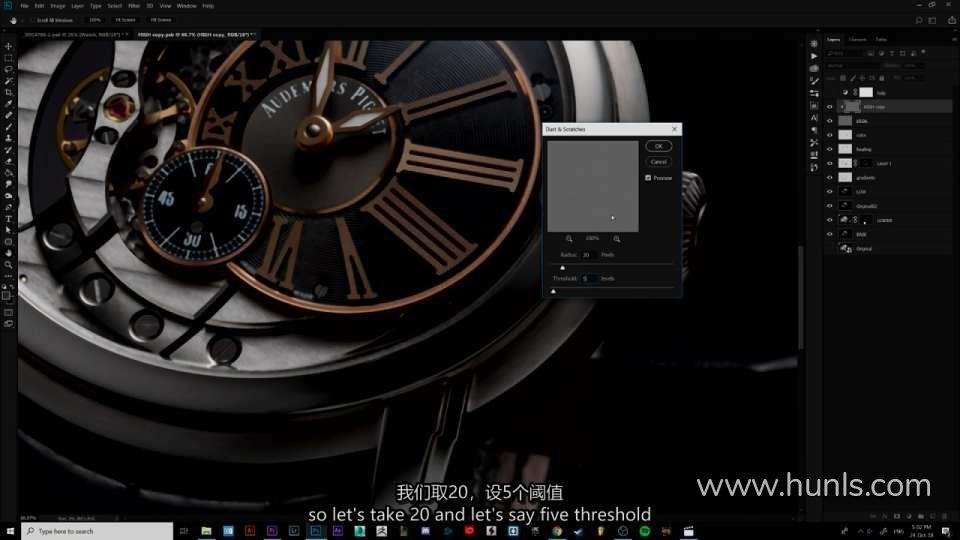The height and width of the screenshot is (540, 960).
Task: Toggle the Preview checkbox in dialog
Action: (648, 178)
